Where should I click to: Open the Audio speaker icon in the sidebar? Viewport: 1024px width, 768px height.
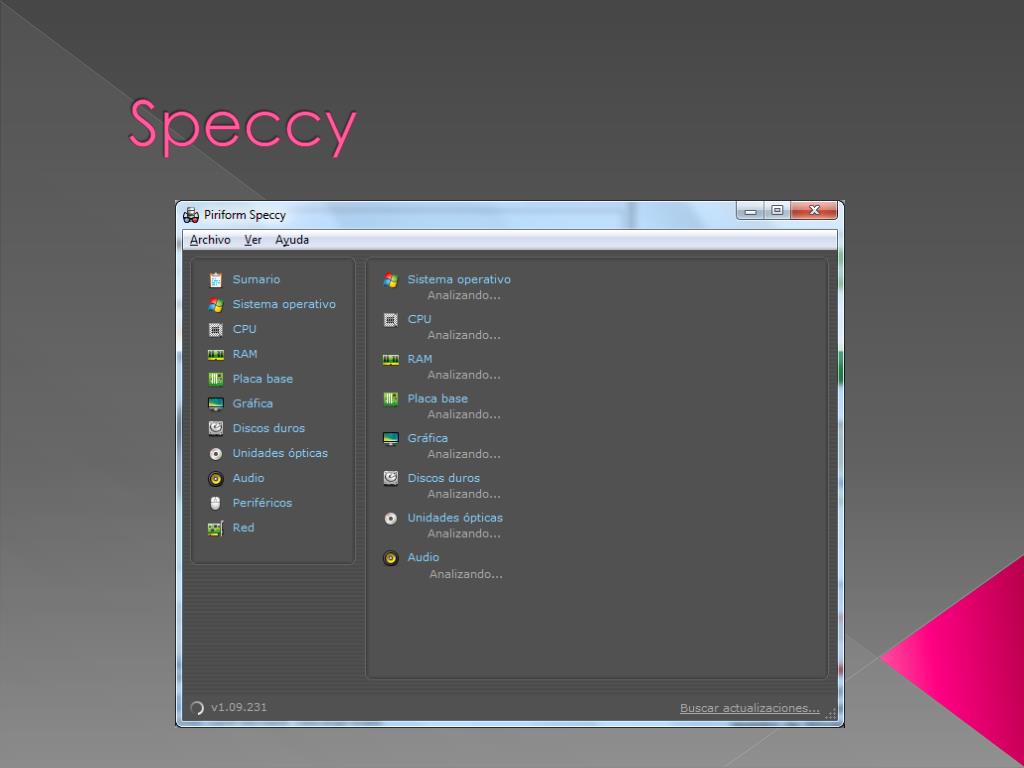pos(216,479)
